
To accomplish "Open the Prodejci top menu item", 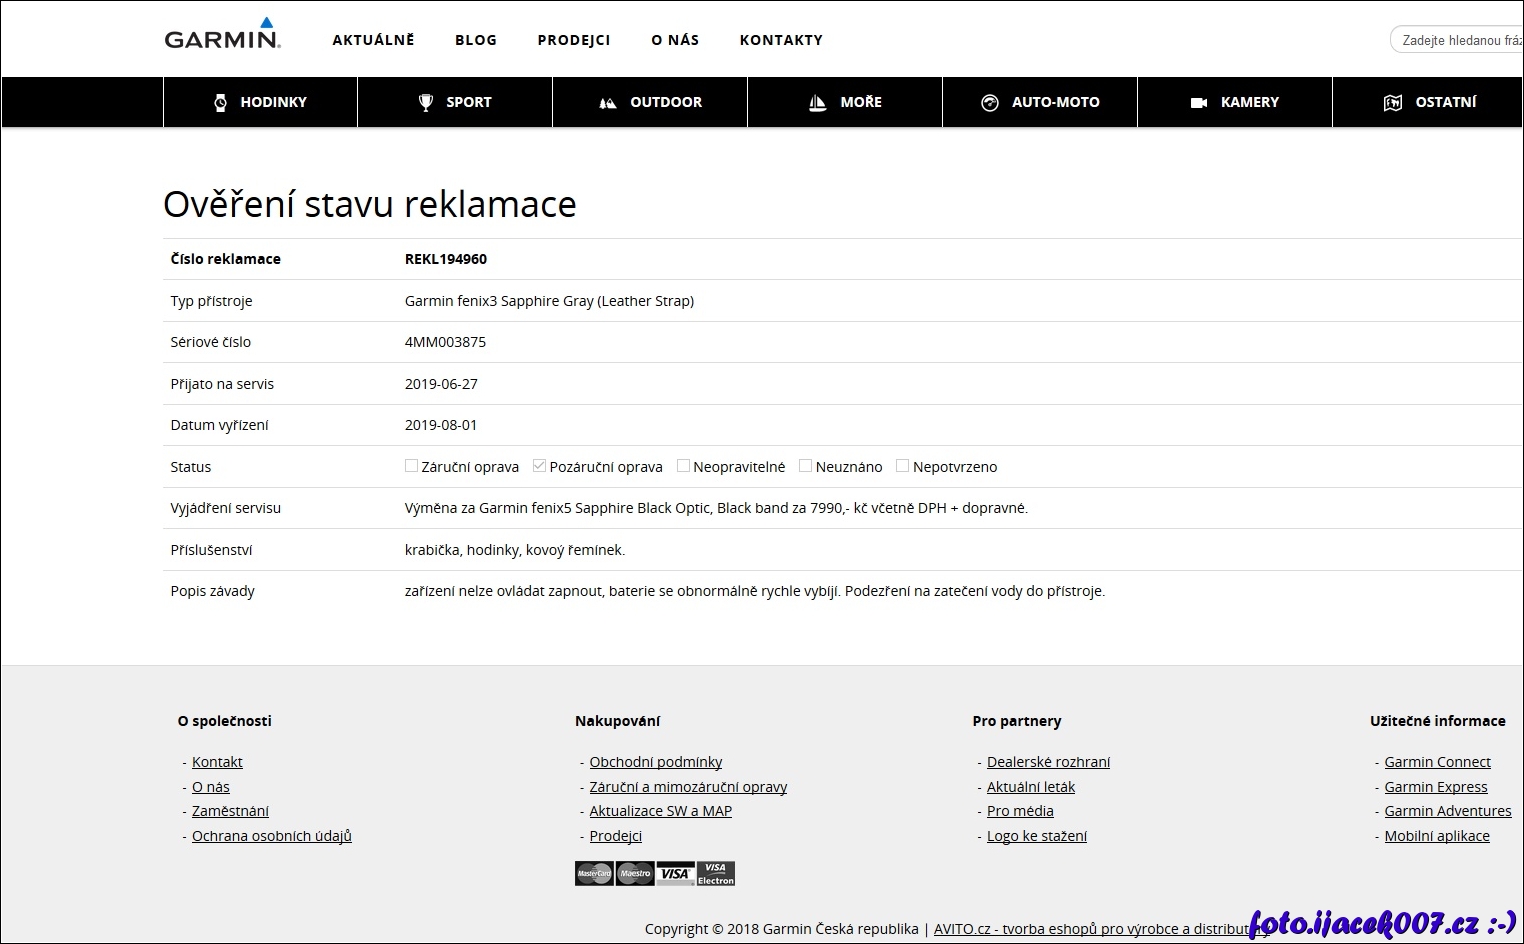I will coord(573,40).
